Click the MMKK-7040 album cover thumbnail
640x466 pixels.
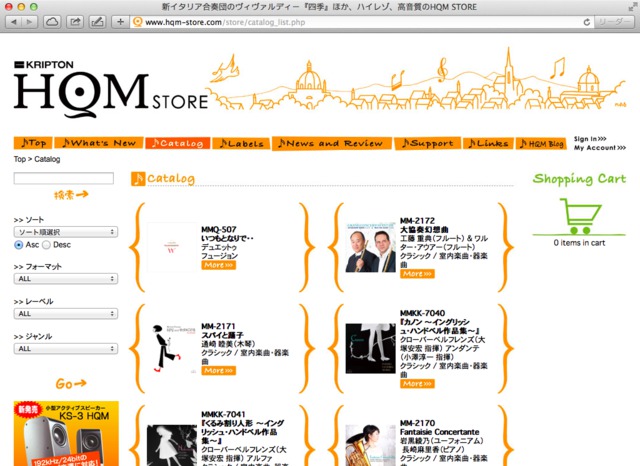[371, 348]
